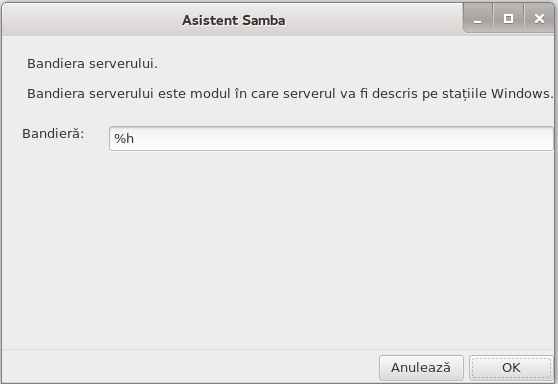This screenshot has height=384, width=558.
Task: Click the 'Bandiera serverului.' heading text
Action: point(93,64)
